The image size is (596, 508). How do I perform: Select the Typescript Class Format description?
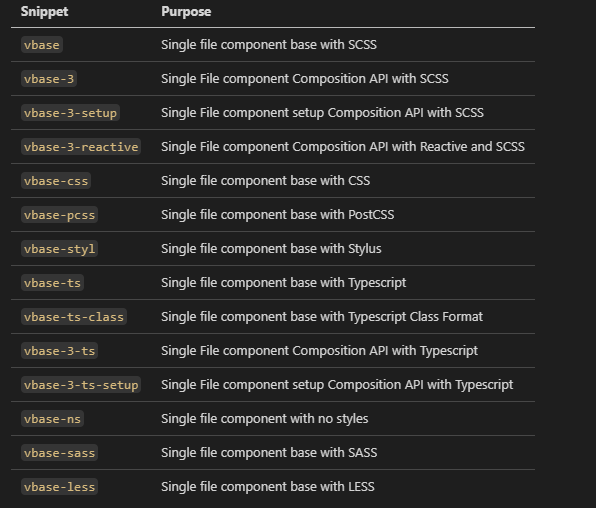tap(322, 317)
